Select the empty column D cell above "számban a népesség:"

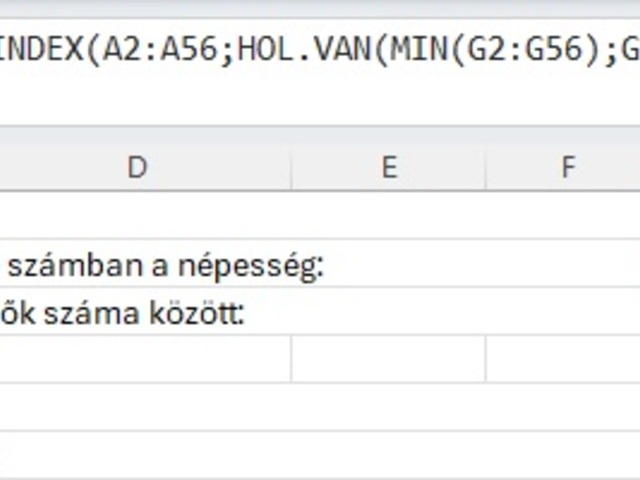[x=145, y=215]
